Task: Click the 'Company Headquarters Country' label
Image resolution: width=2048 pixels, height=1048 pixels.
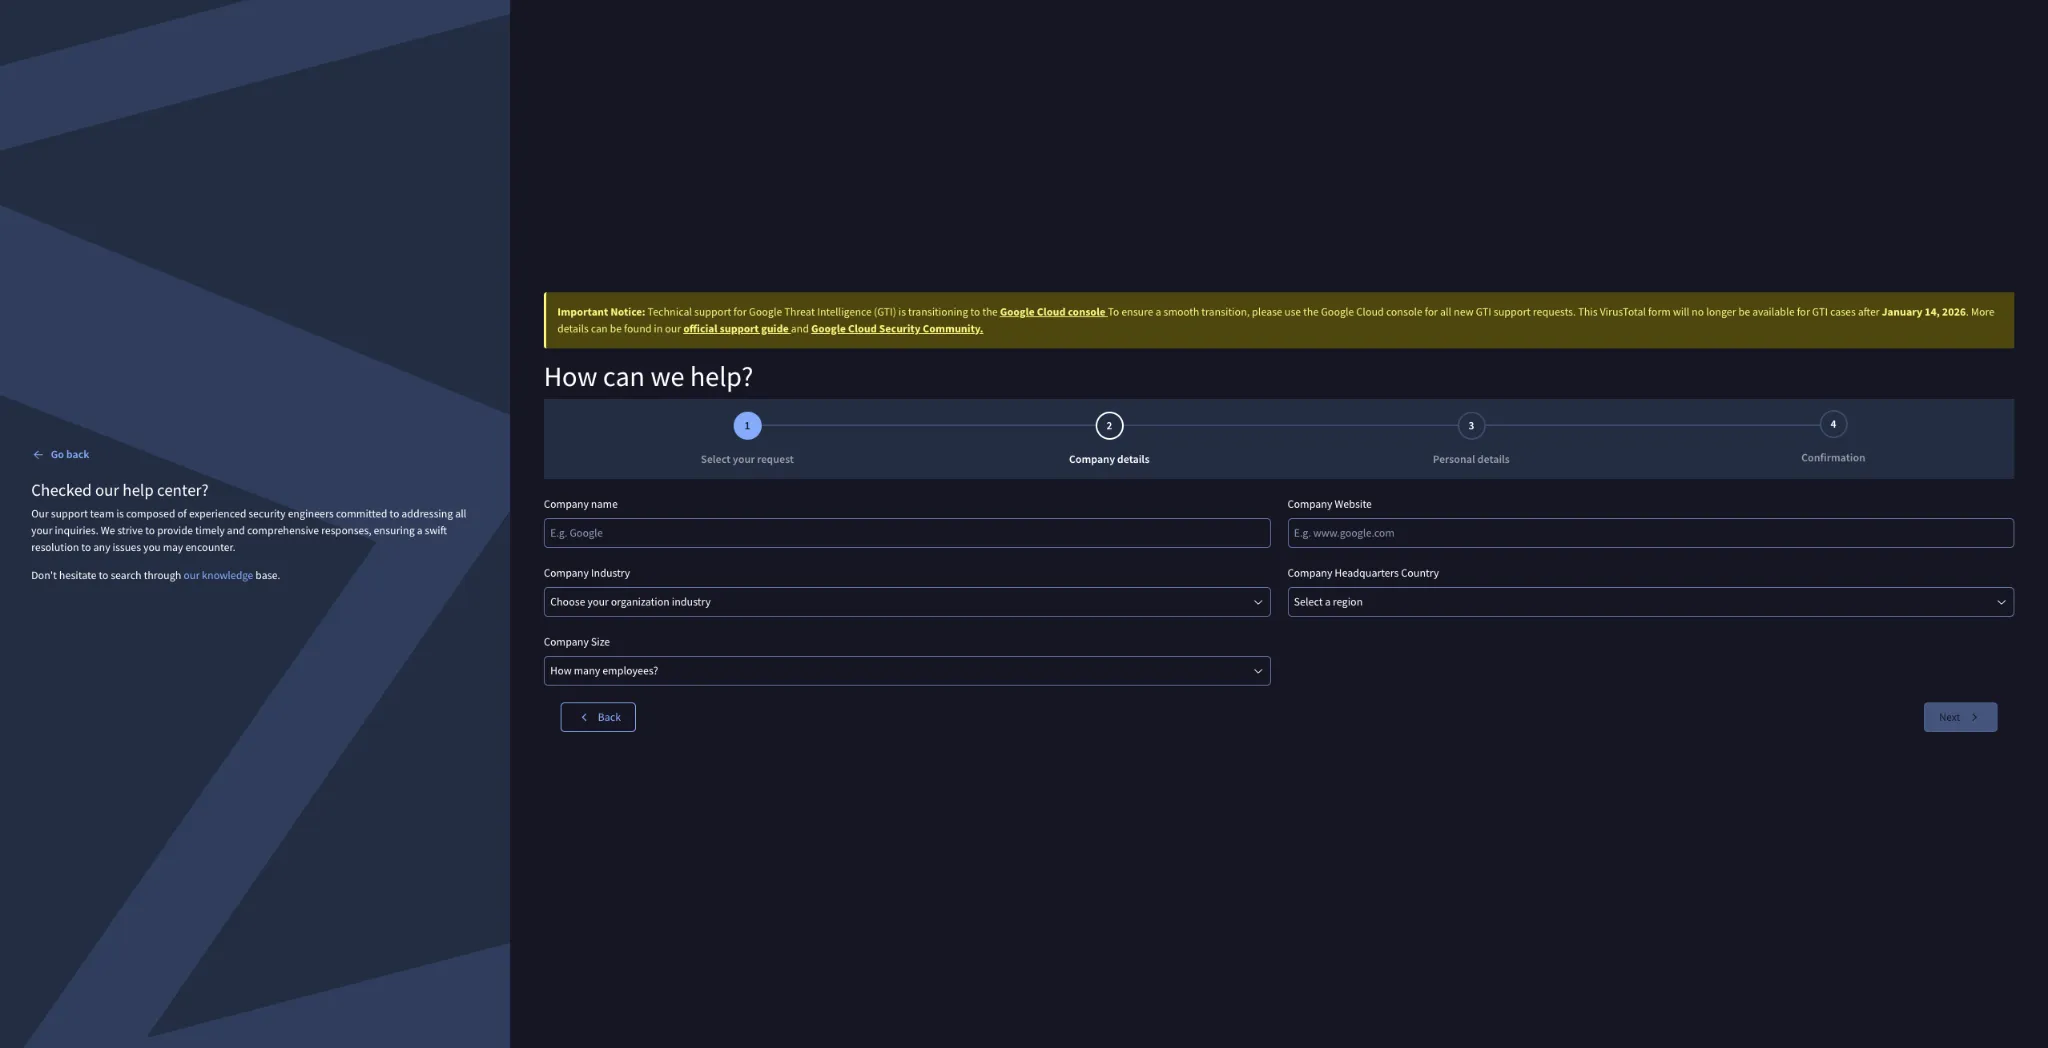Action: pos(1363,574)
